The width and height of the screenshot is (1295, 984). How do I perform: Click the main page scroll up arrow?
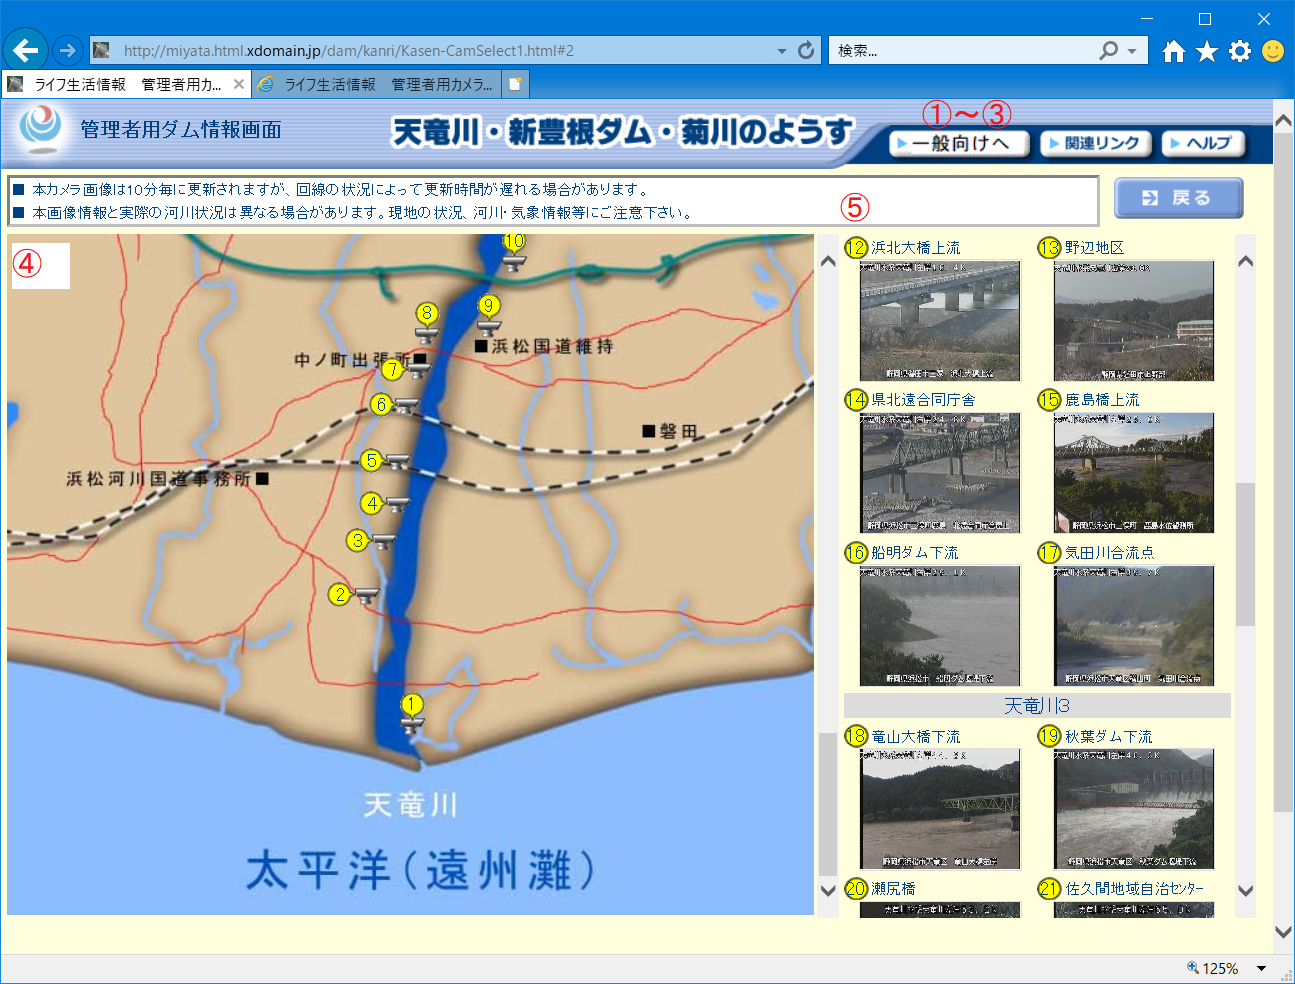tap(1284, 119)
